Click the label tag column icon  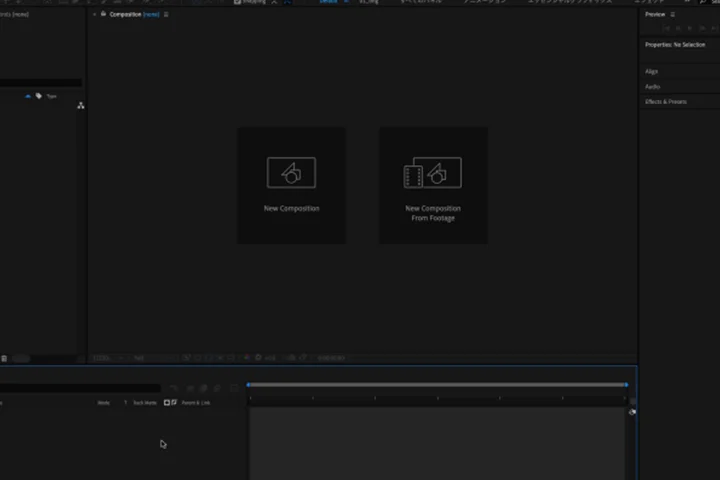[39, 96]
